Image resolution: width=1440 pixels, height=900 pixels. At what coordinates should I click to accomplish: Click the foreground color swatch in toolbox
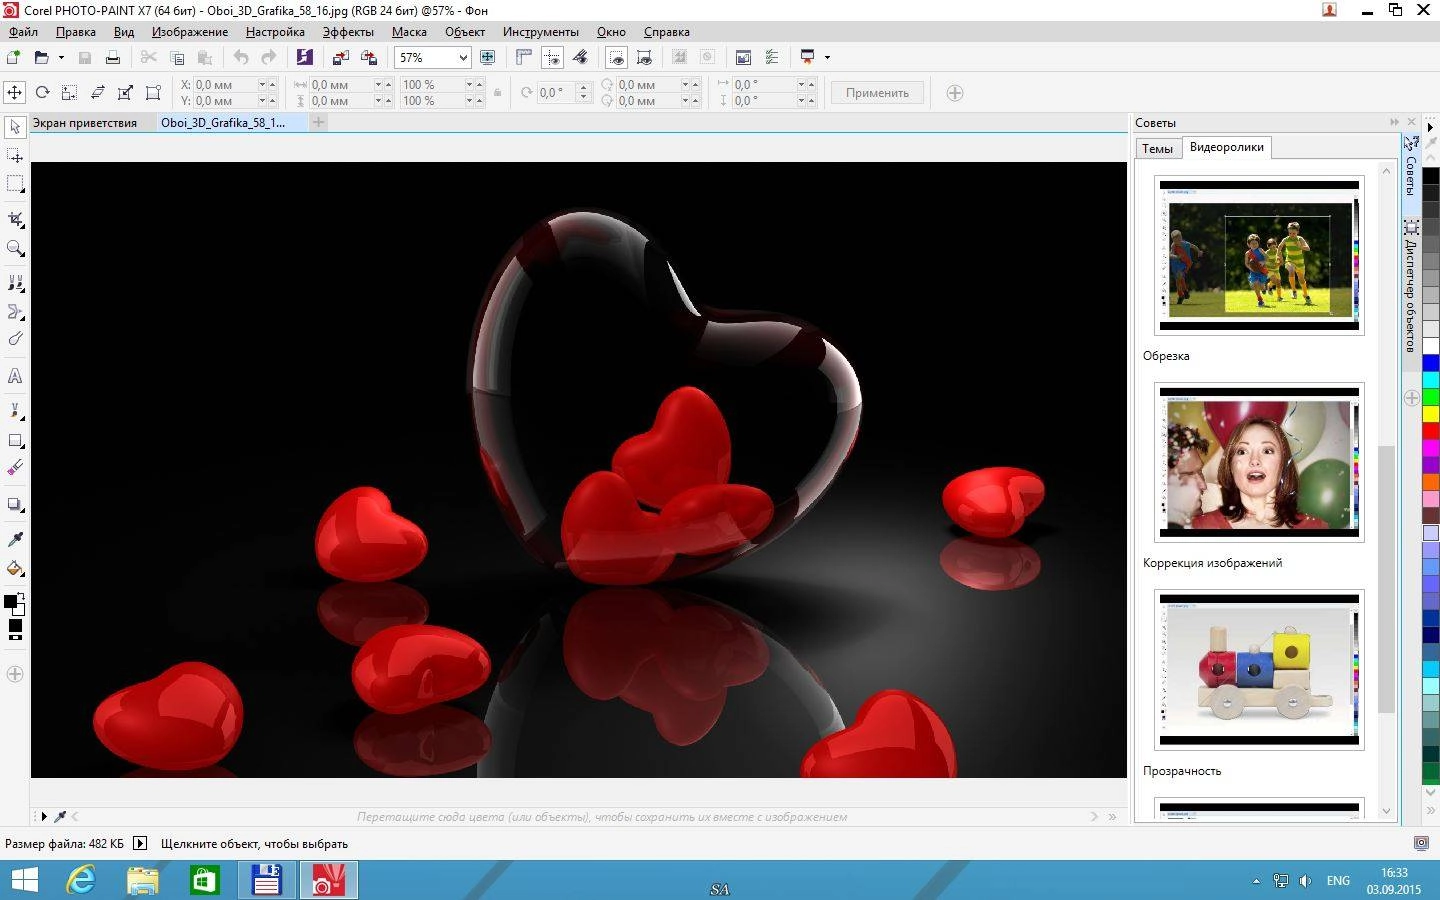[10, 601]
